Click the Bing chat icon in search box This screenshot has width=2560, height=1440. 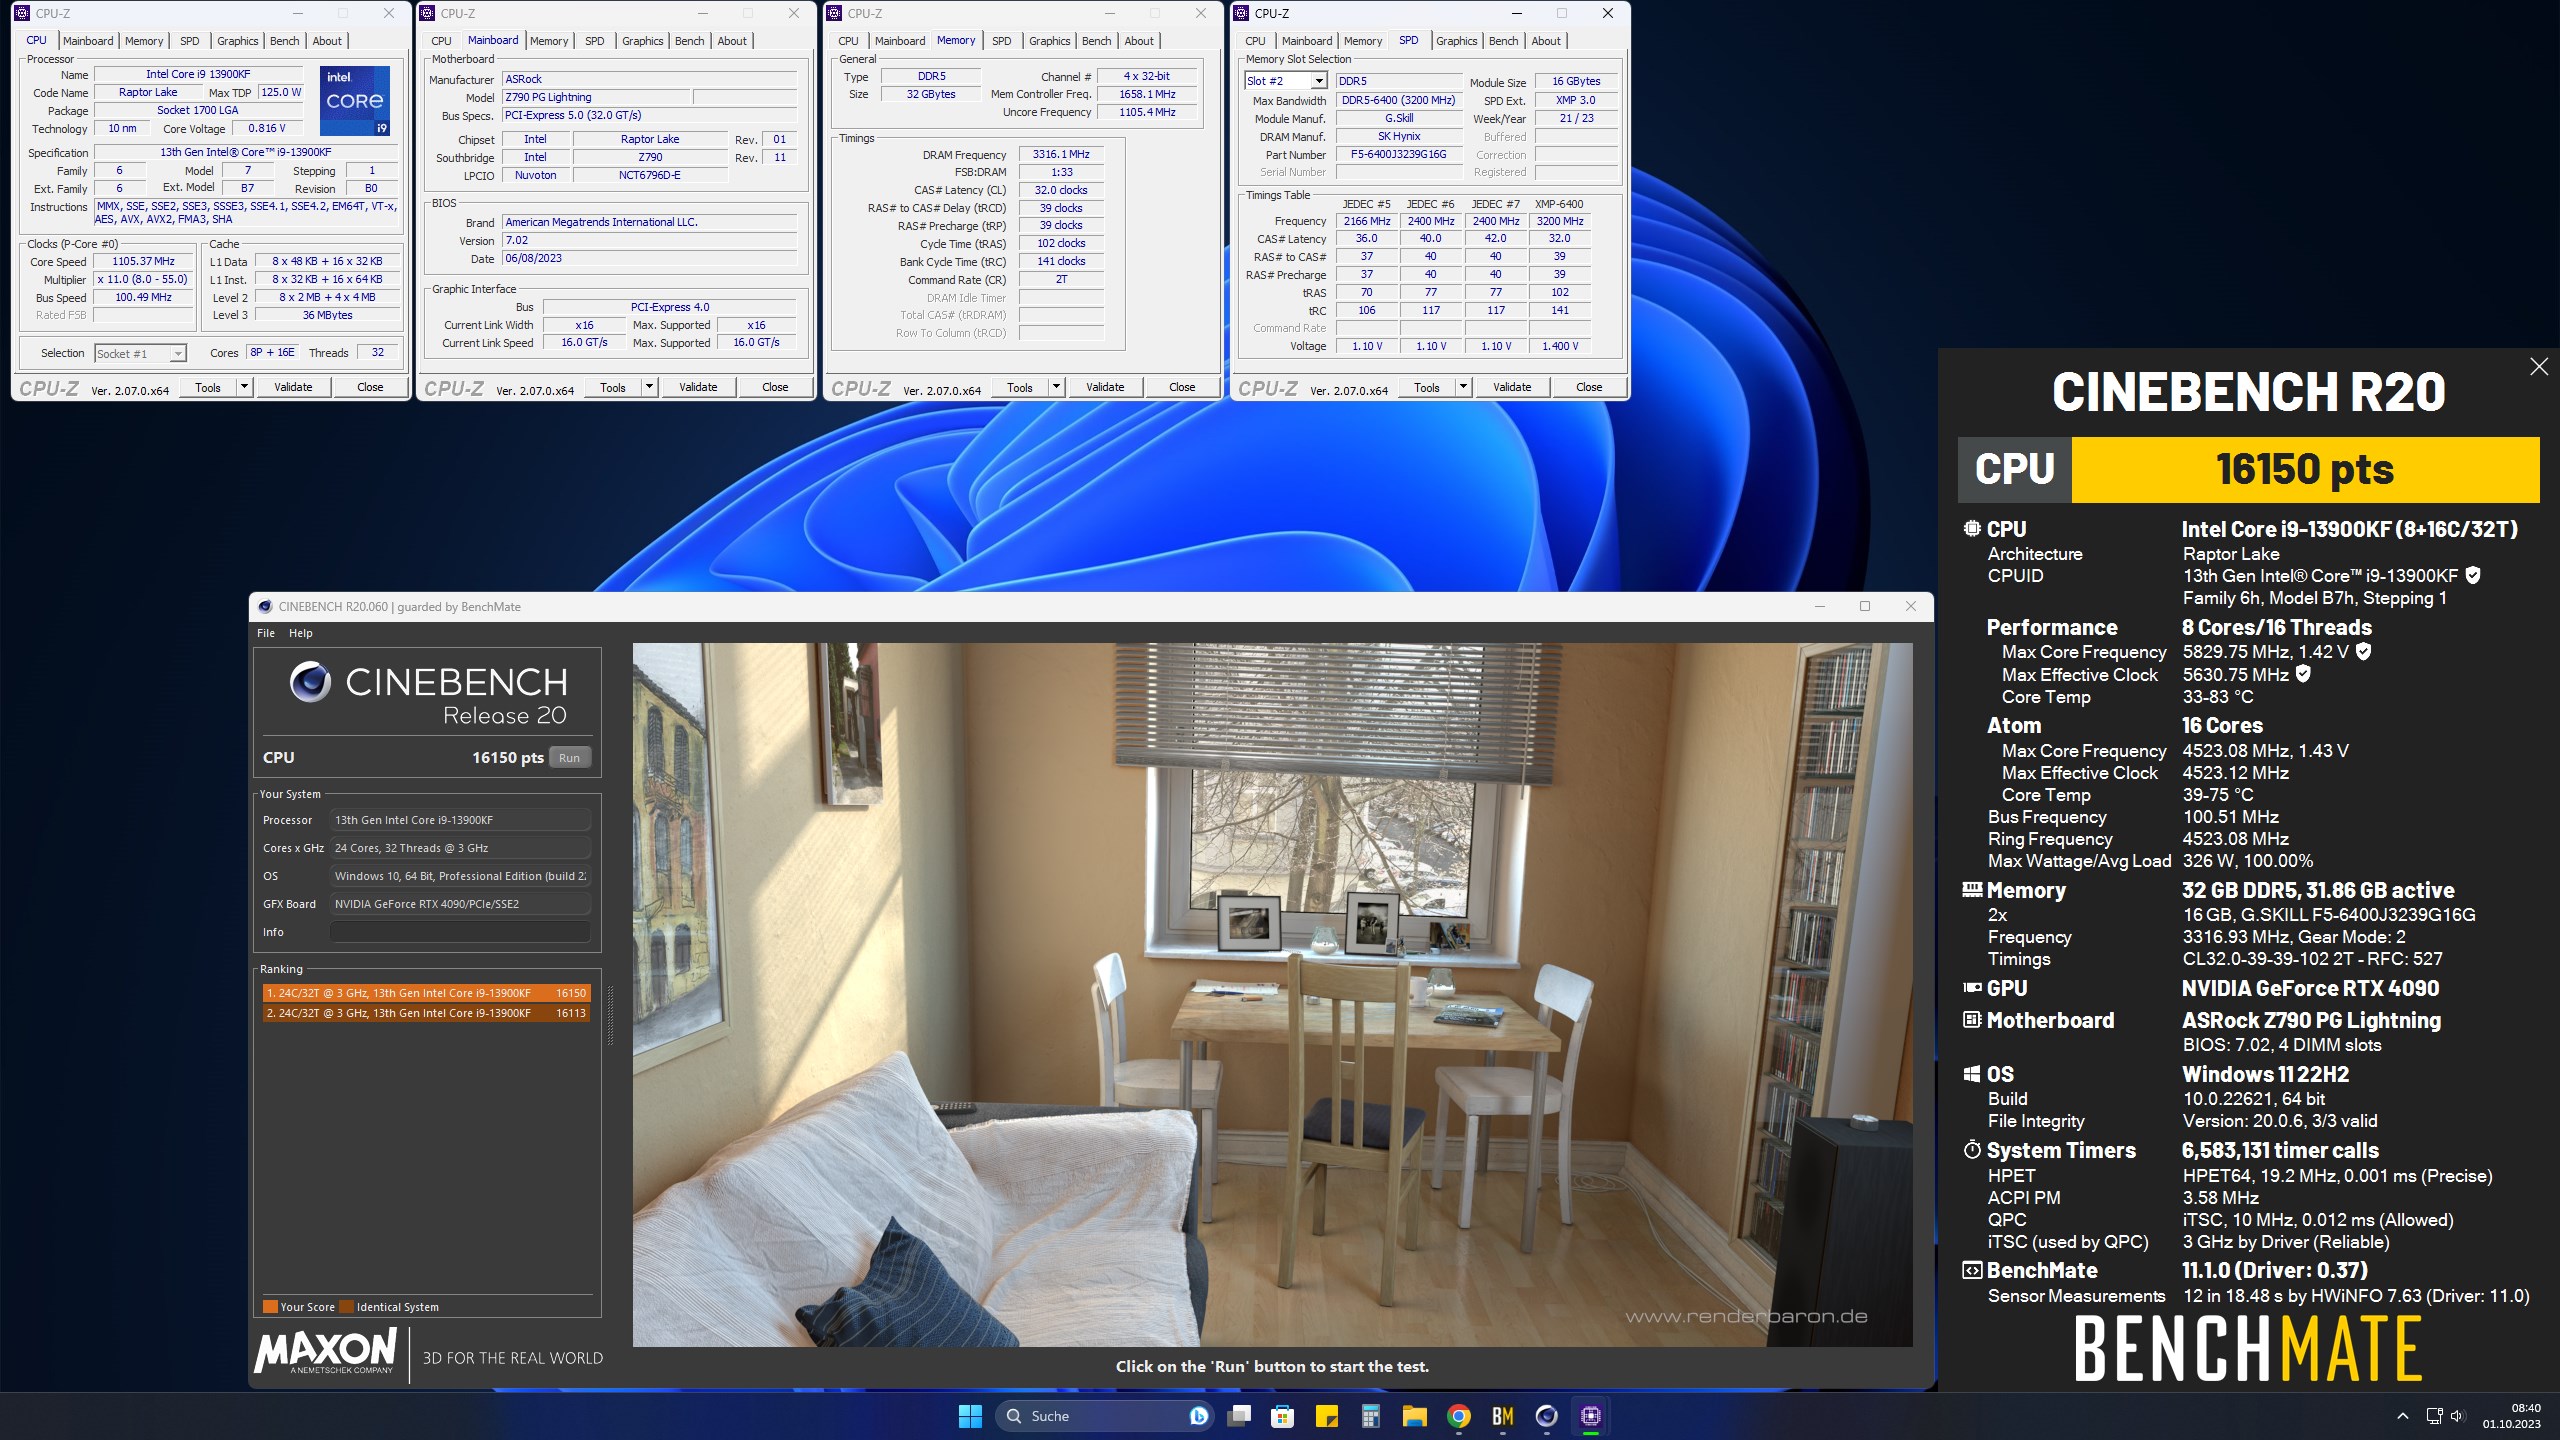pyautogui.click(x=1198, y=1415)
